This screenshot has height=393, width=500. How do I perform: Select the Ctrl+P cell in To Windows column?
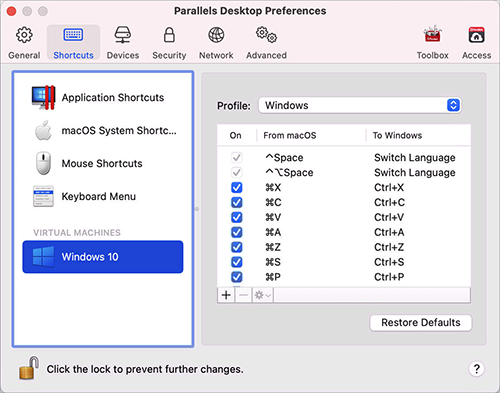point(389,277)
